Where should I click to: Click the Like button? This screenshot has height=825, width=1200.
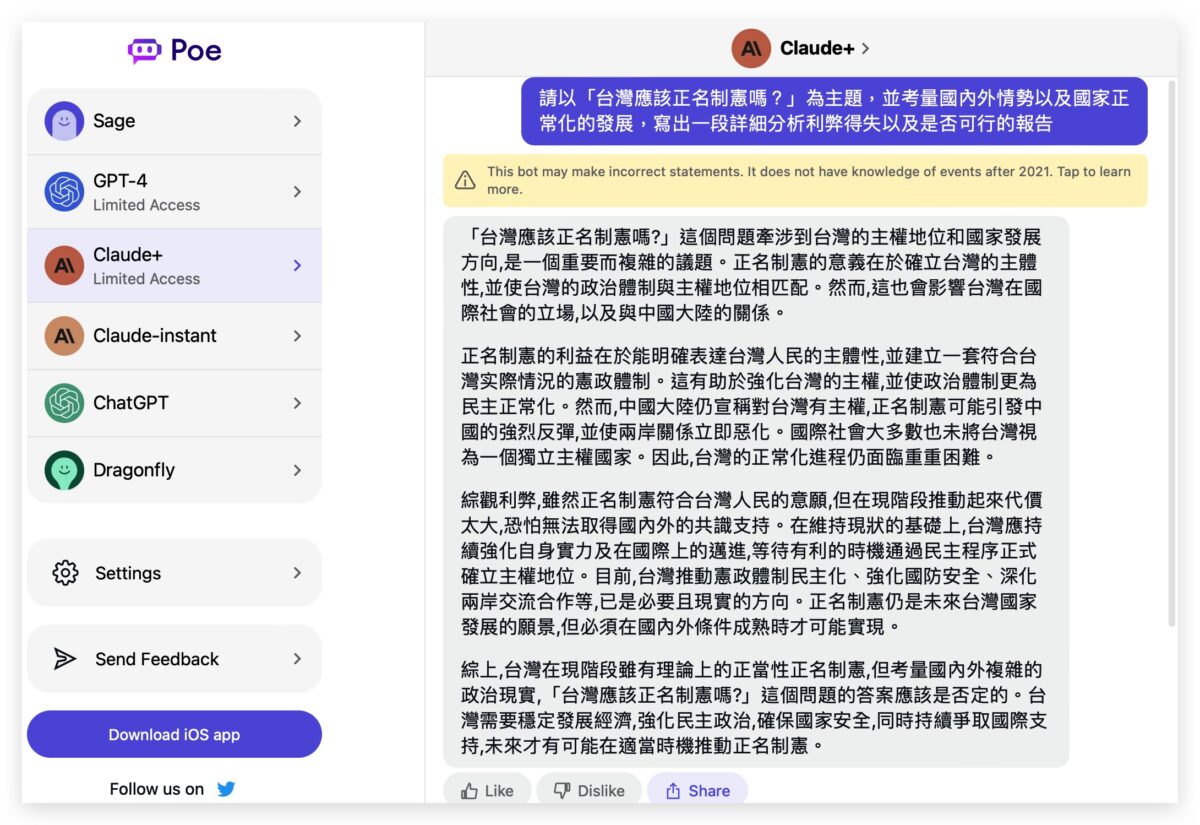[487, 790]
